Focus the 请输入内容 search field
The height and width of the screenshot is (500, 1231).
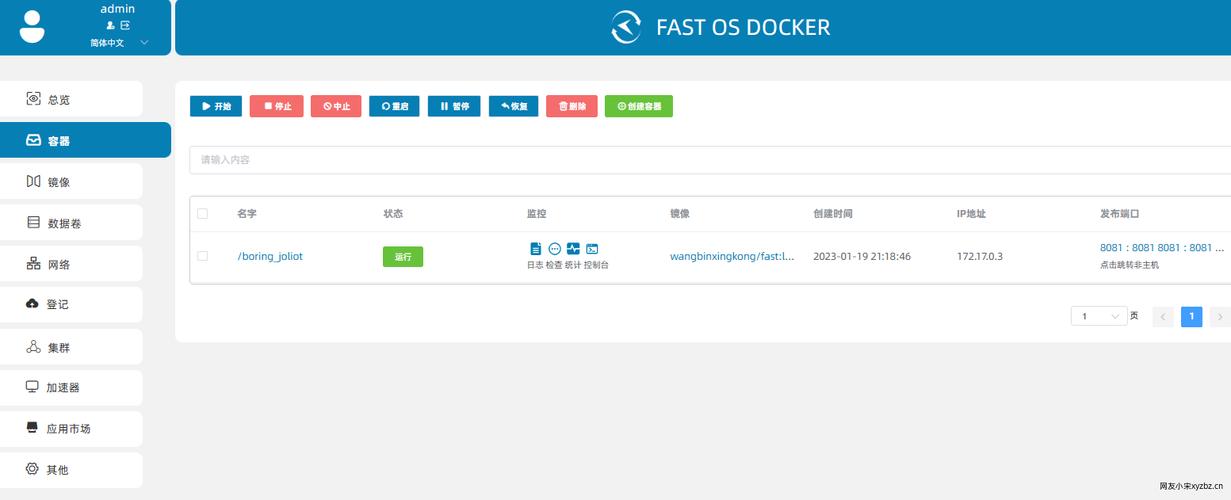pyautogui.click(x=710, y=159)
